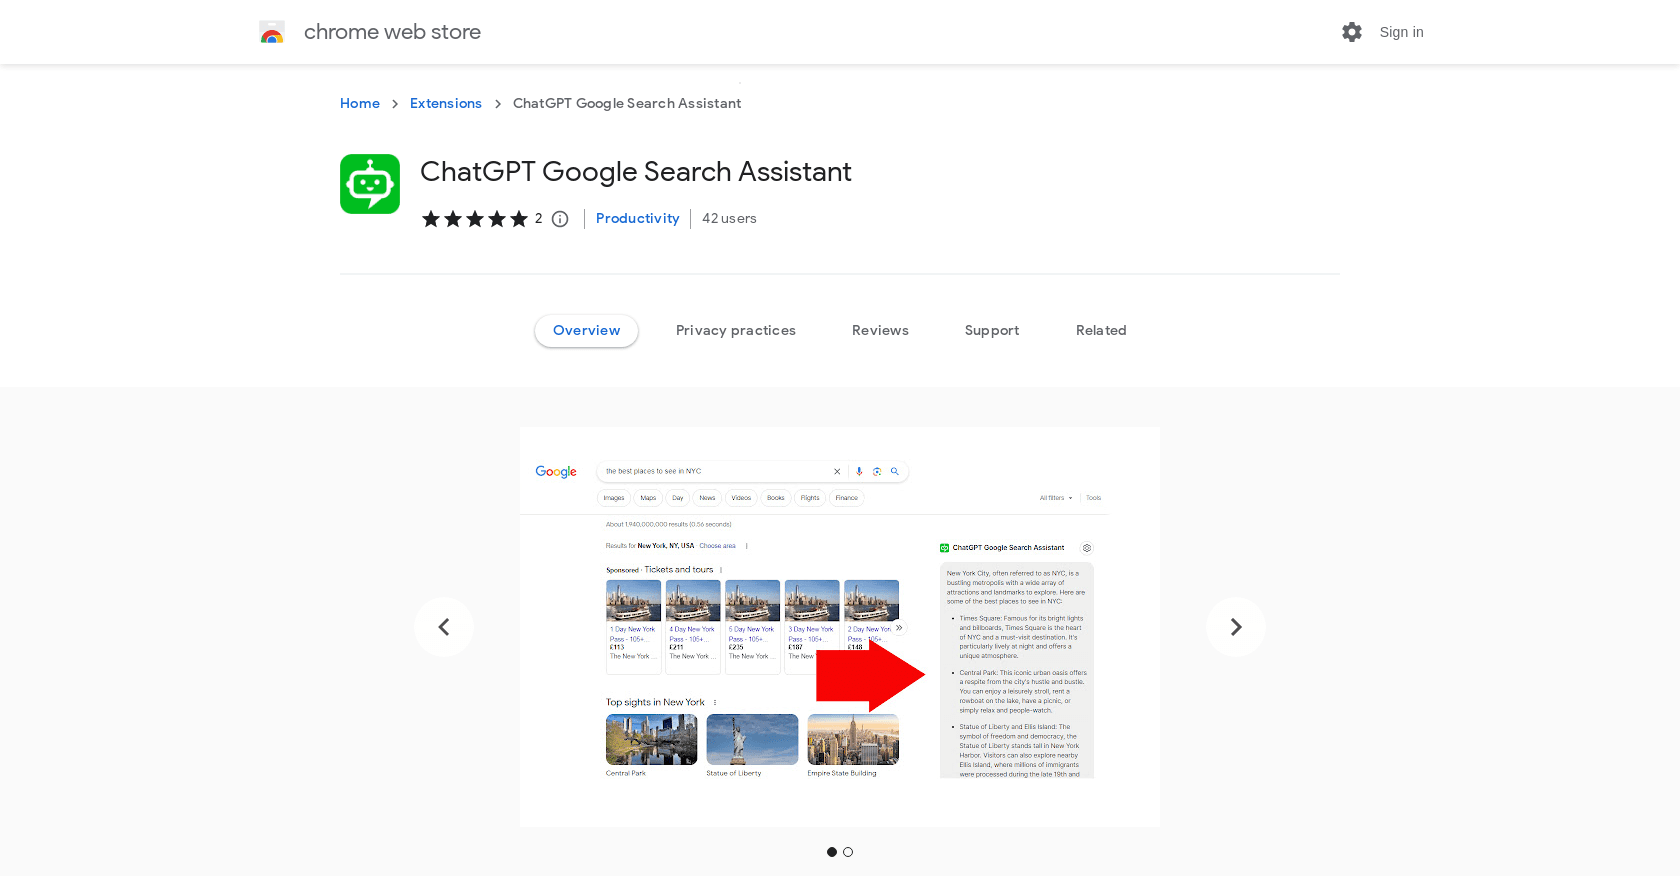Viewport: 1680px width, 876px height.
Task: Click the rating info circle icon
Action: tap(560, 219)
